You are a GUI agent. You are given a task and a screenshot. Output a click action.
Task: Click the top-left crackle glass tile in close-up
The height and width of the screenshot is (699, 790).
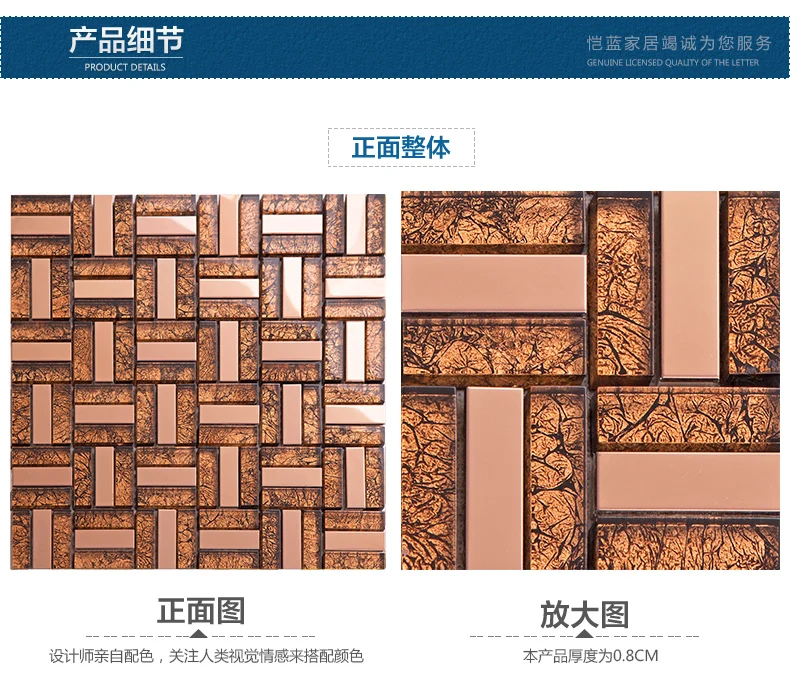492,218
